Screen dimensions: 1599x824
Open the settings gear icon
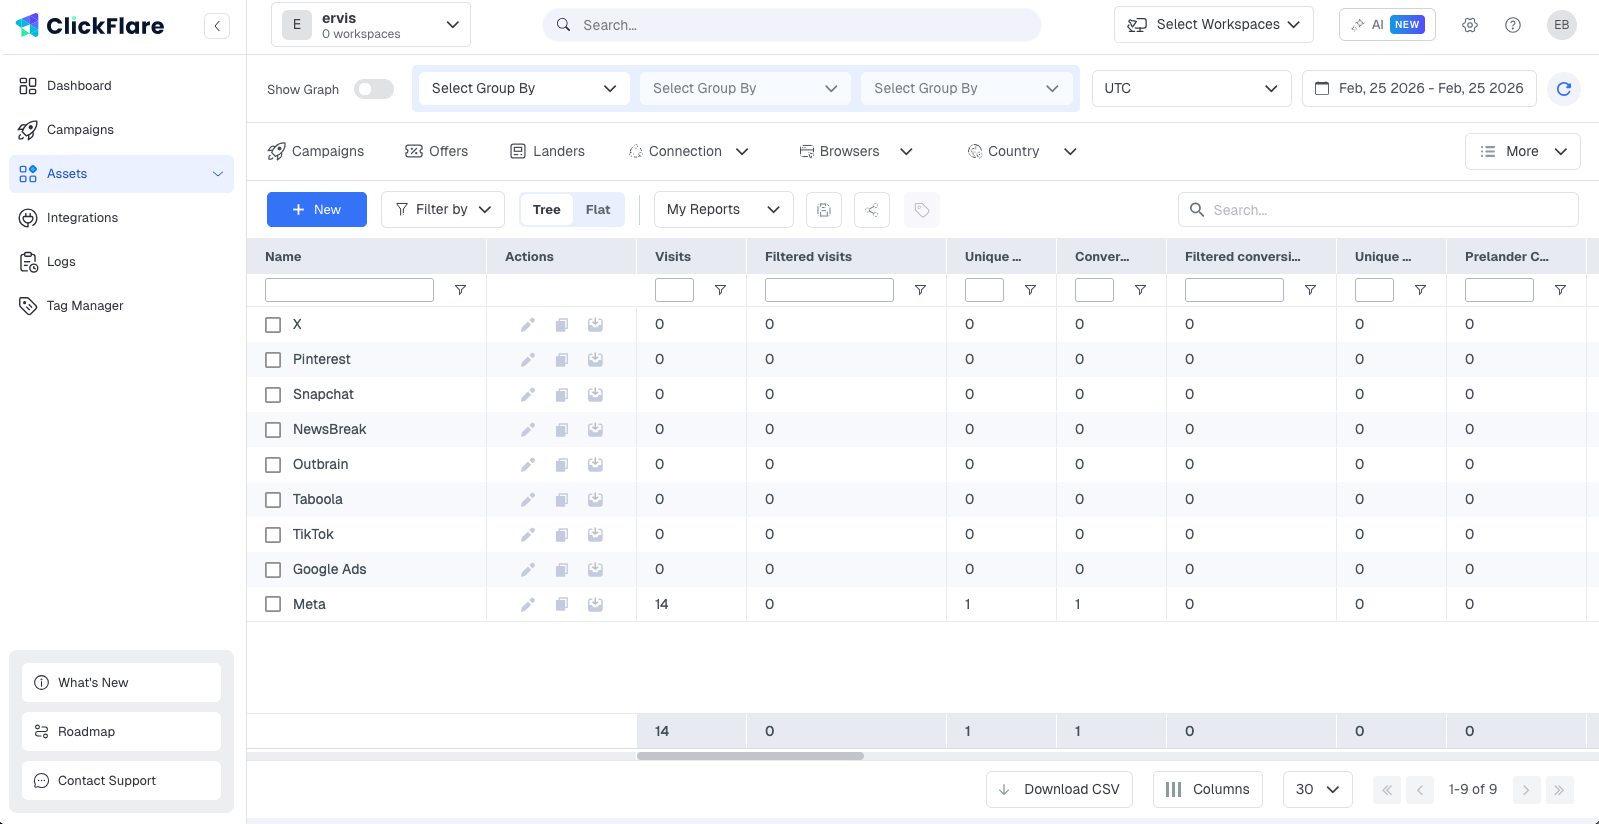1469,25
